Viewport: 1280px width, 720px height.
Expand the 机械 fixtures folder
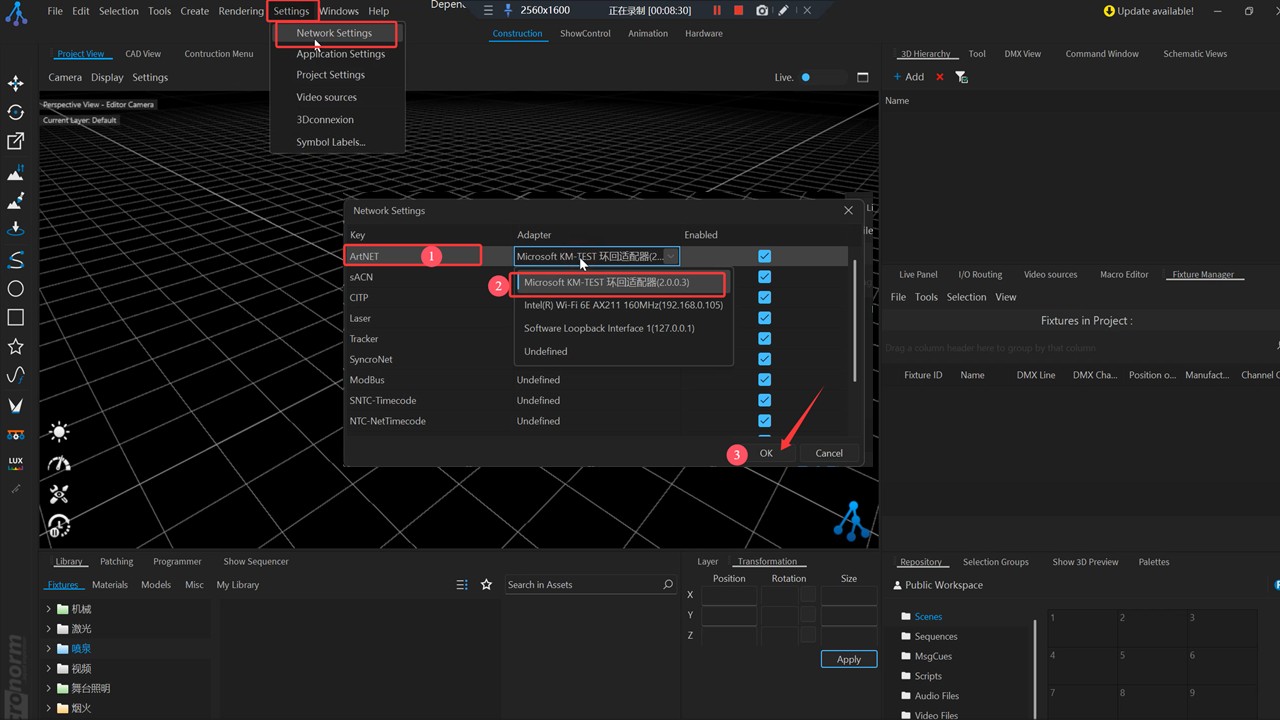[x=48, y=609]
